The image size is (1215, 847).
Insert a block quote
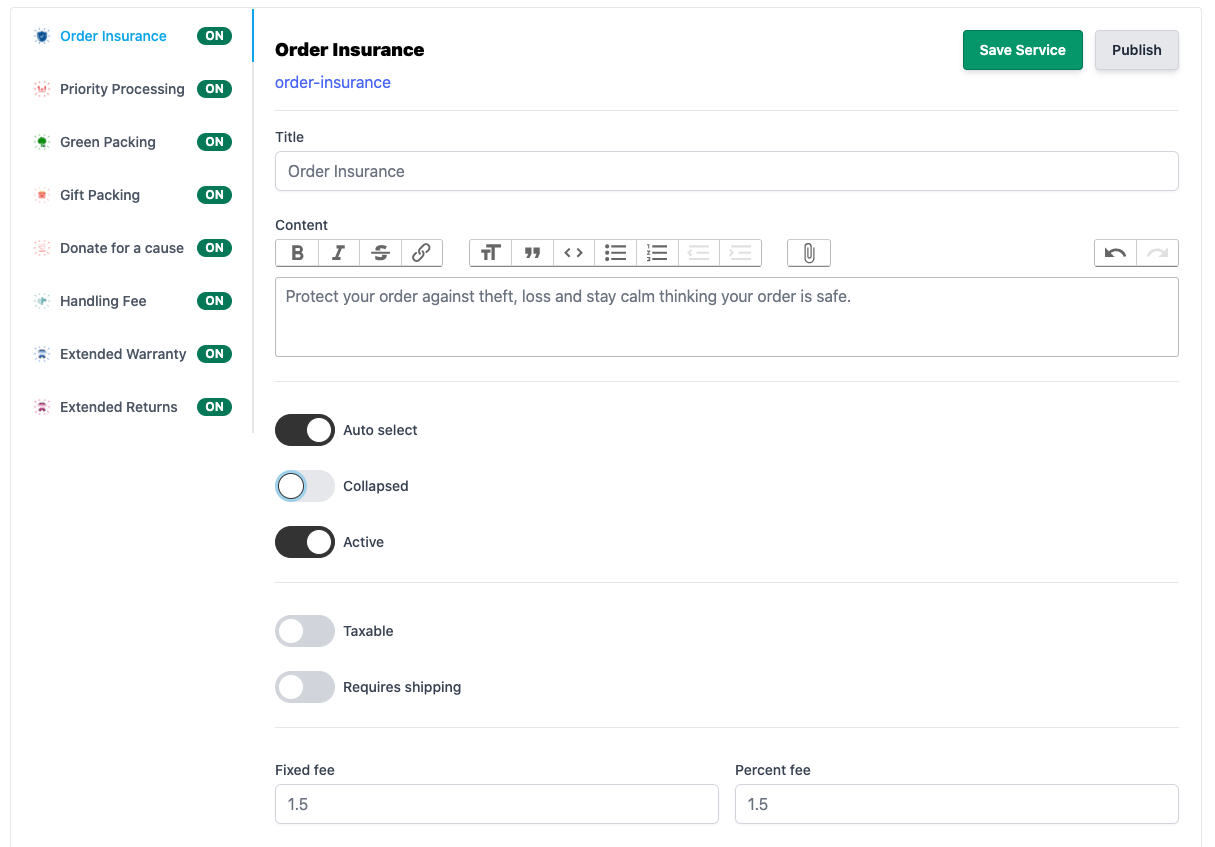(x=532, y=253)
